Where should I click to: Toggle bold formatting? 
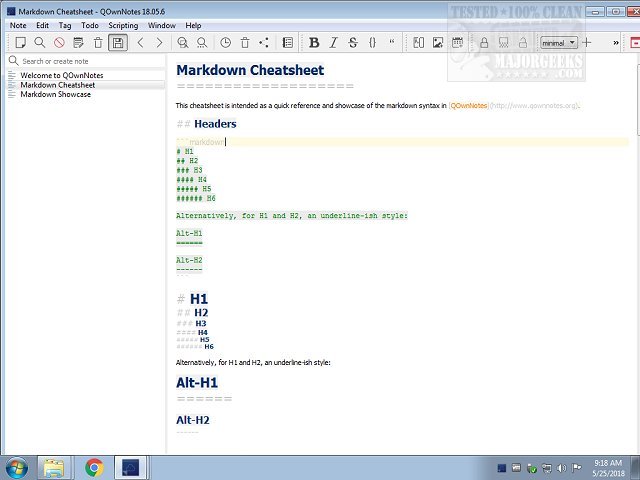tap(314, 43)
